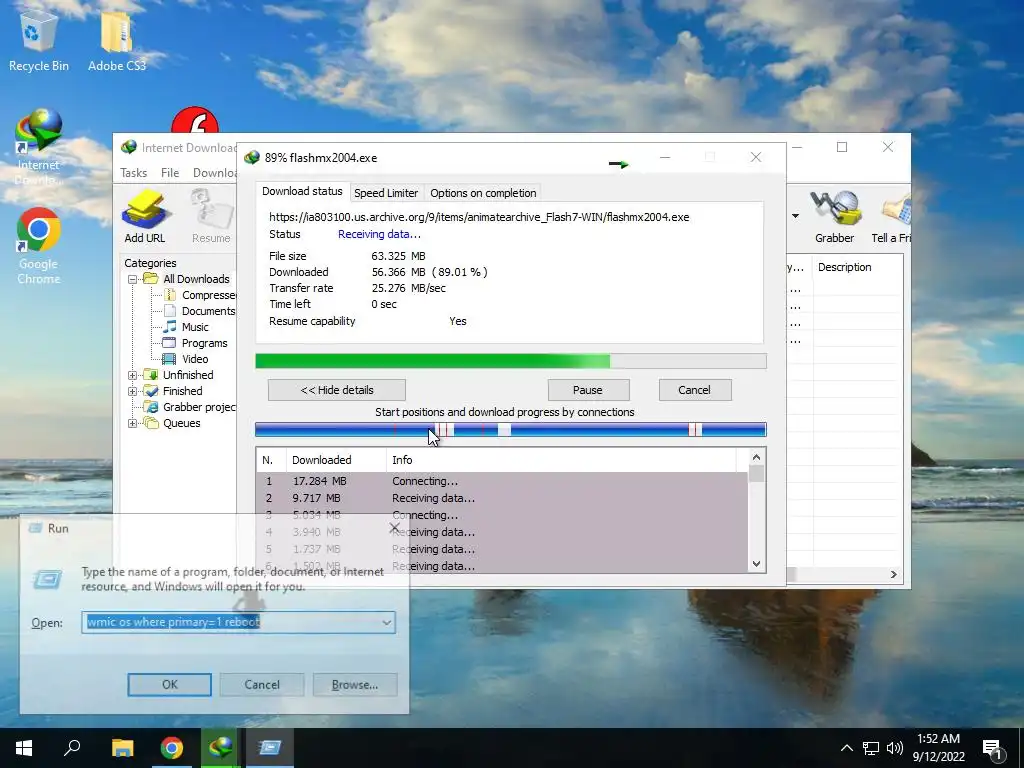
Task: Expand the Queues tree node
Action: coord(132,423)
